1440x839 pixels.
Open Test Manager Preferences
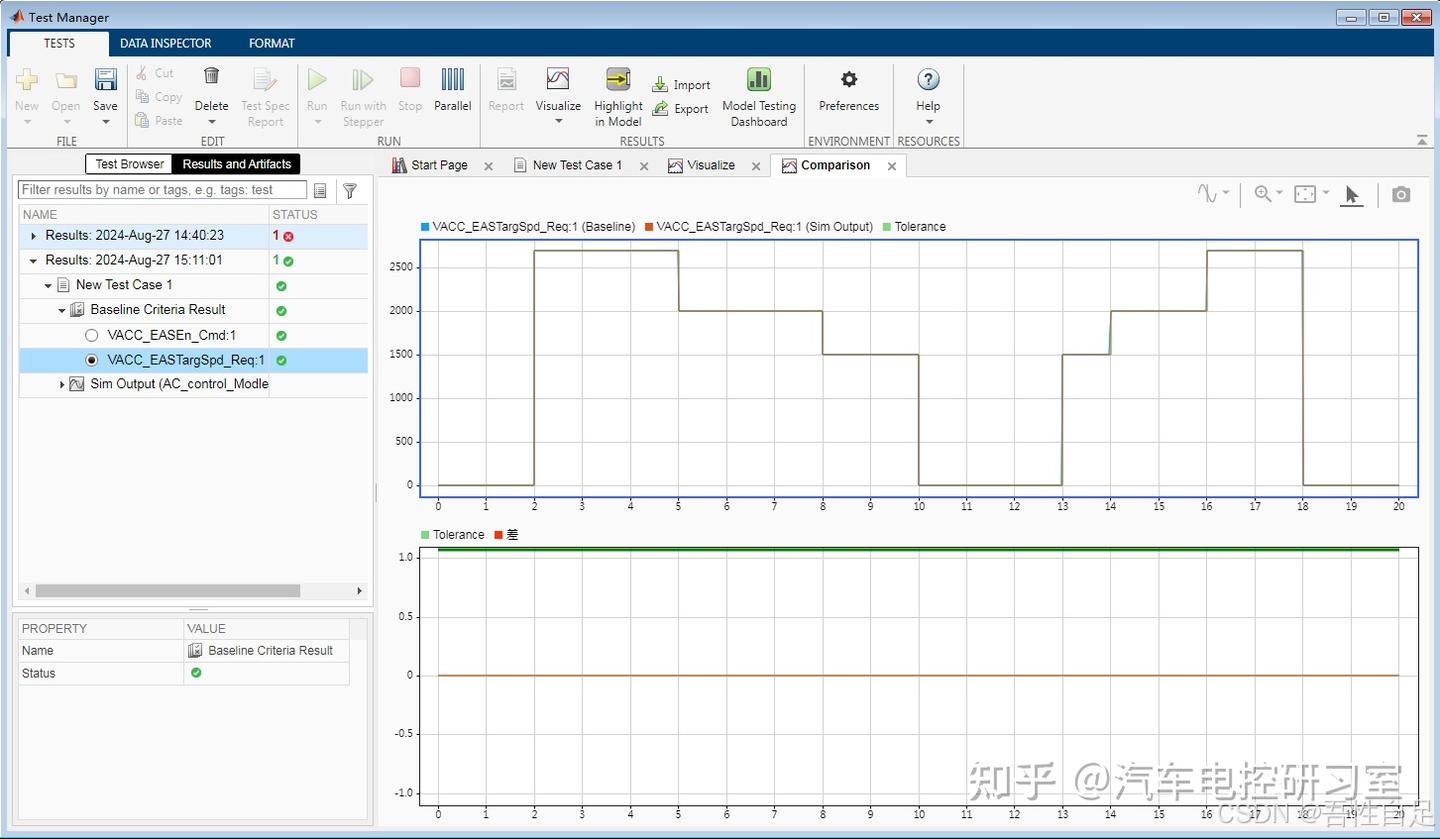(x=848, y=94)
